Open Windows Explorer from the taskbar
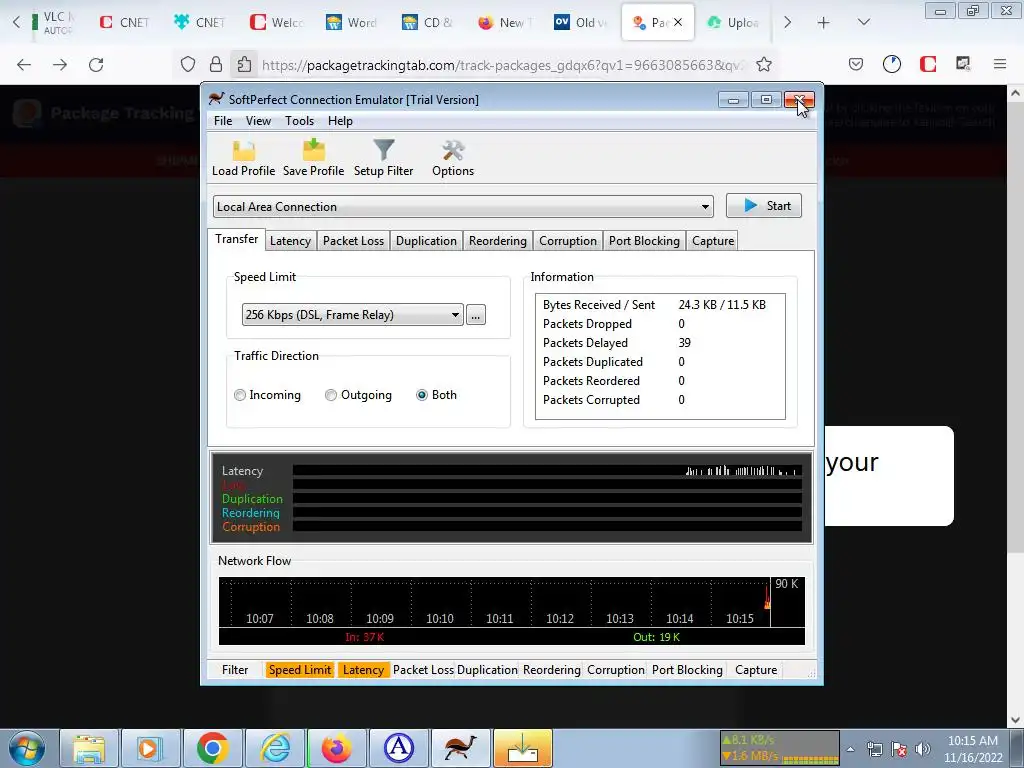1024x768 pixels. (89, 748)
